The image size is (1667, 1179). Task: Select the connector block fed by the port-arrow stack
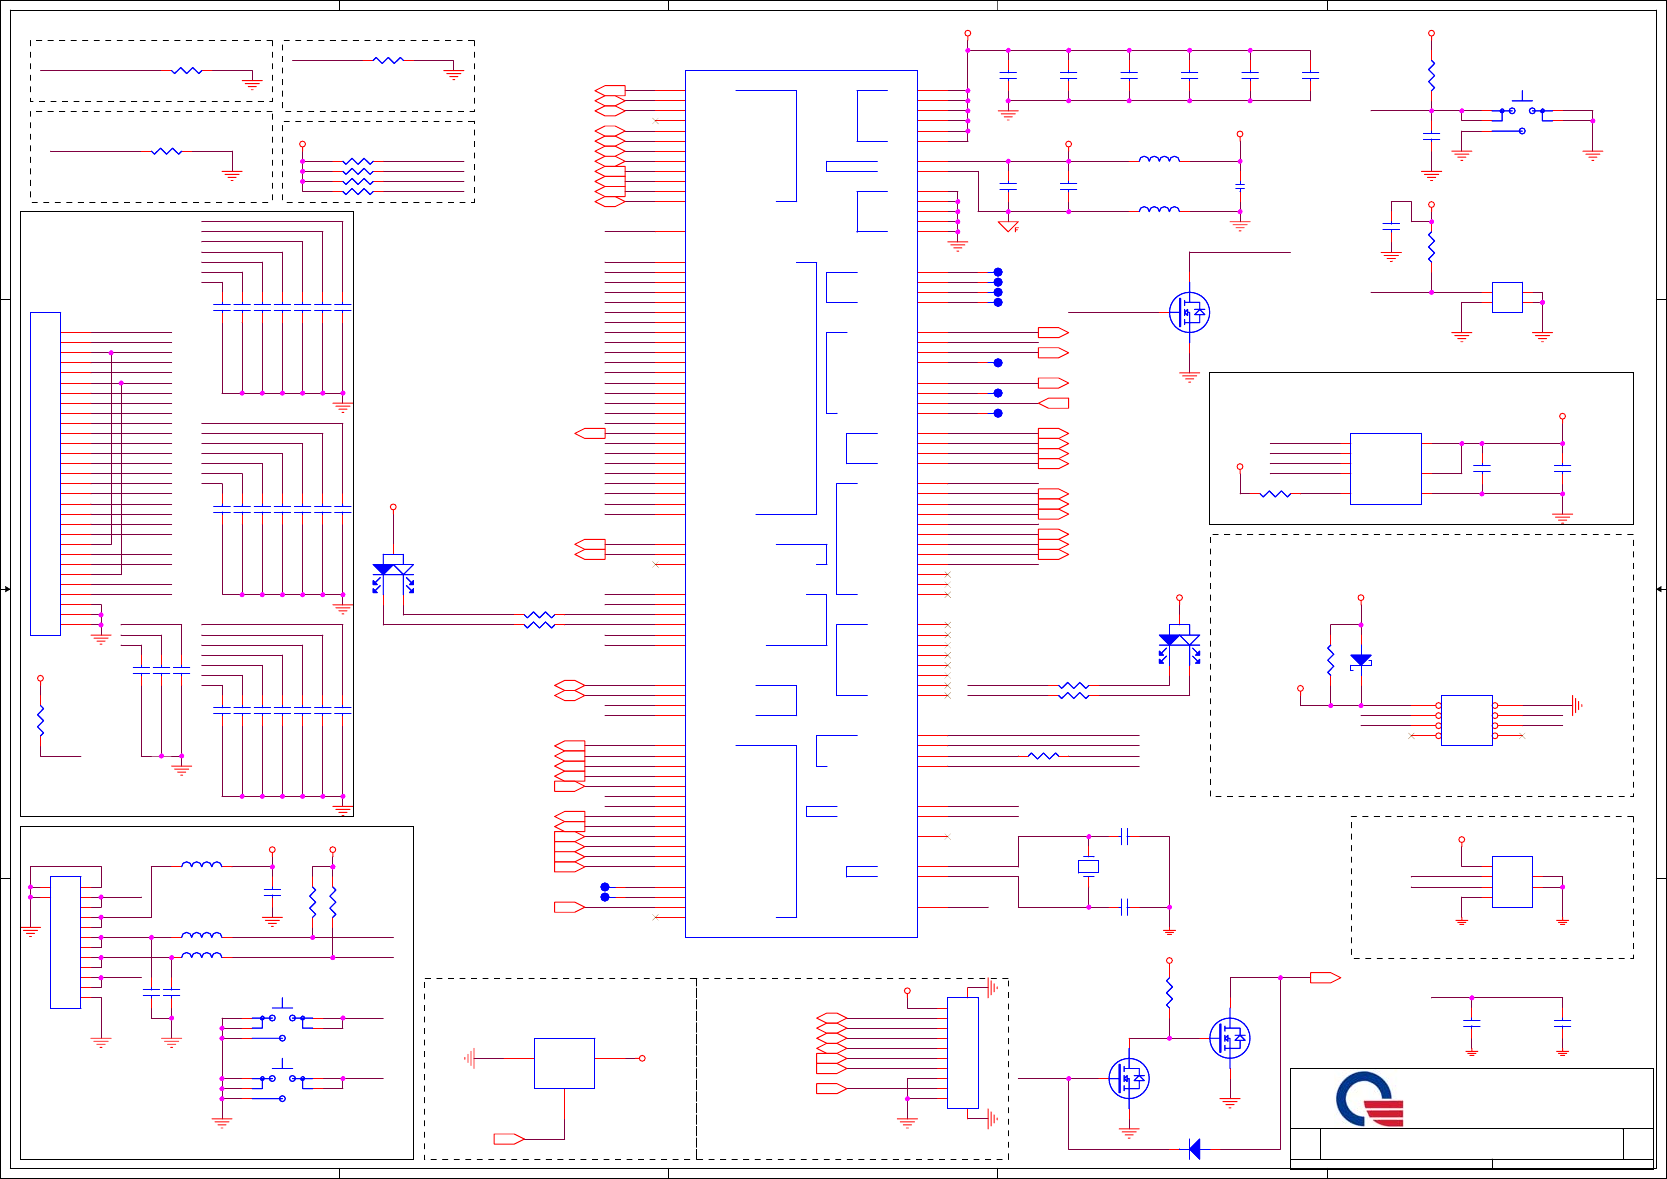tap(963, 1053)
